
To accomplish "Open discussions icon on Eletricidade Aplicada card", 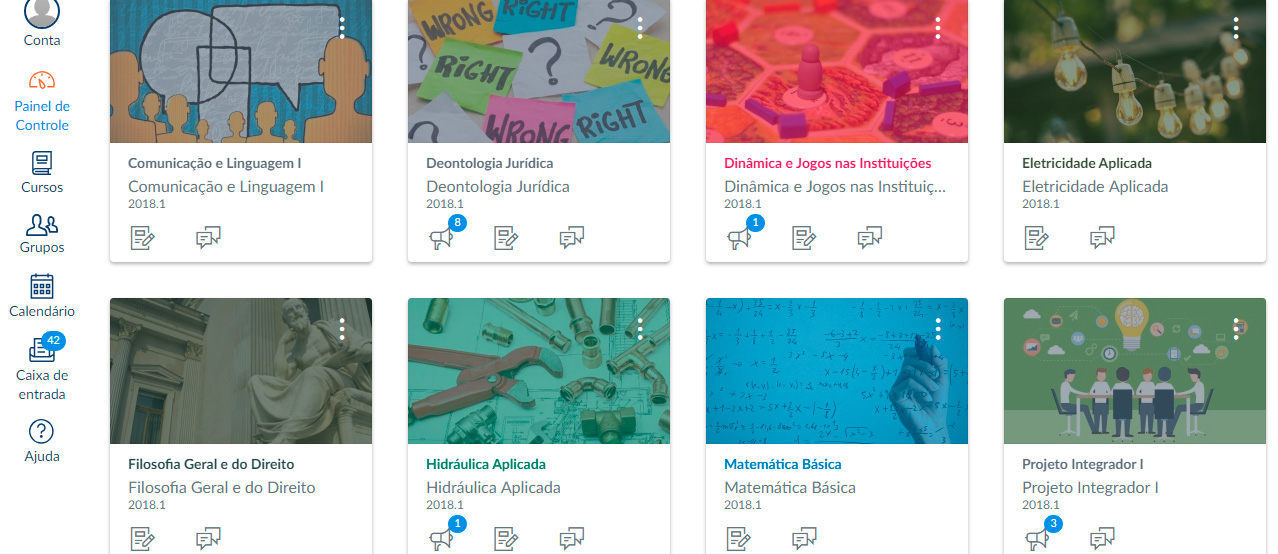I will point(1102,238).
